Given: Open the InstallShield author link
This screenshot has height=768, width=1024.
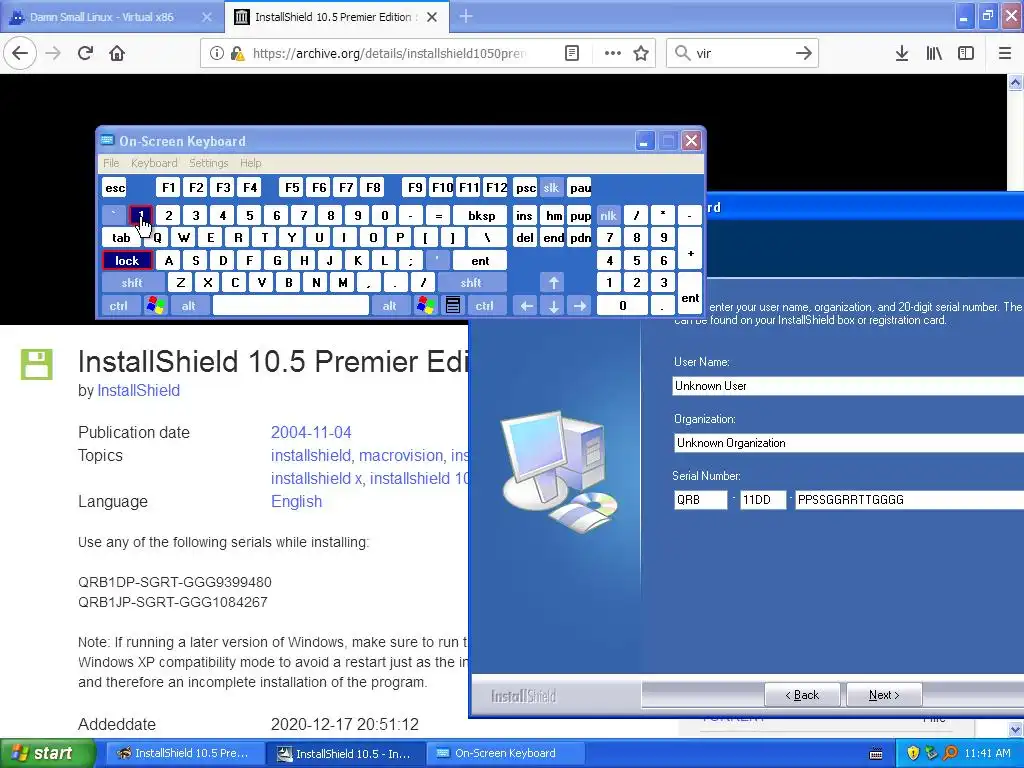Looking at the screenshot, I should 138,391.
